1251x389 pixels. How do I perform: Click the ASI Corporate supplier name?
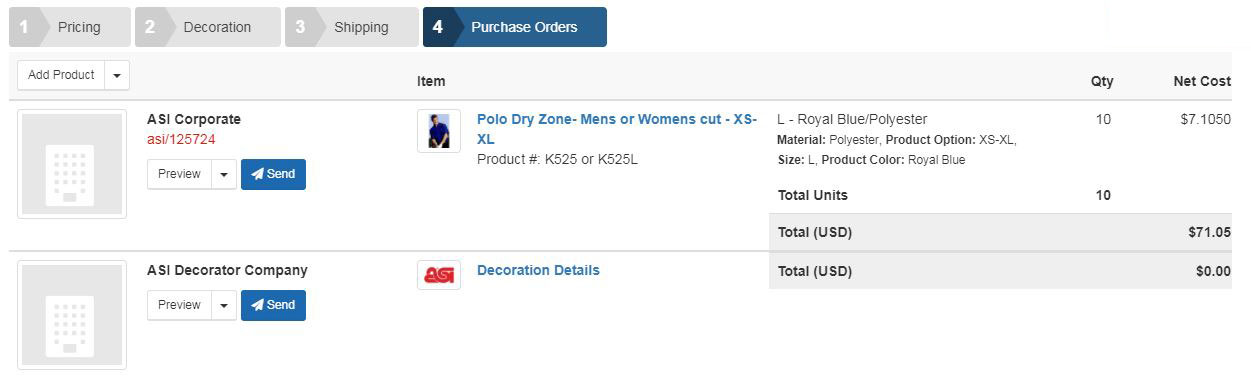point(194,119)
